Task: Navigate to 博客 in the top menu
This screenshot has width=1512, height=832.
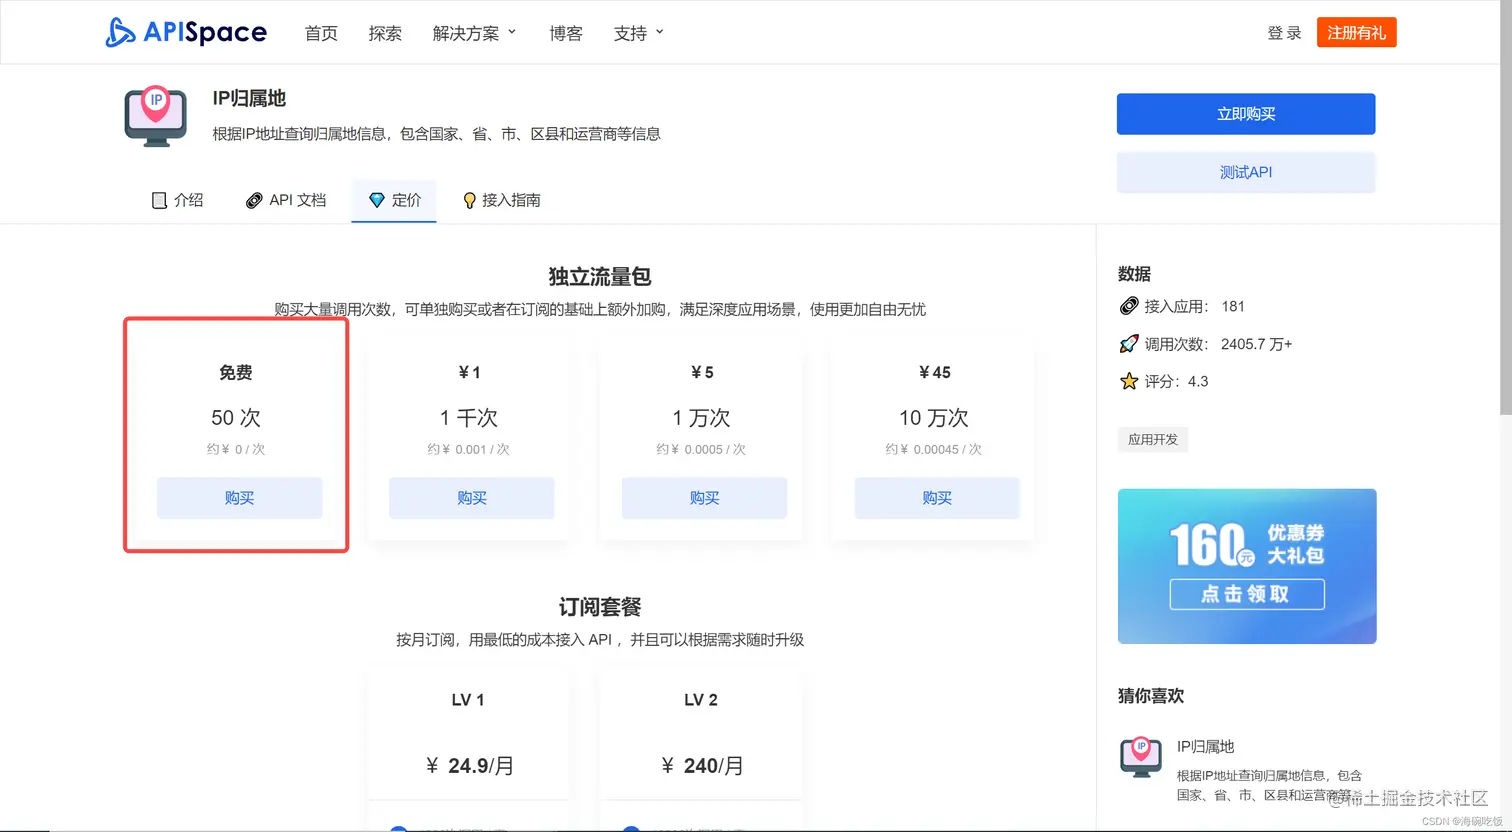Action: [566, 32]
